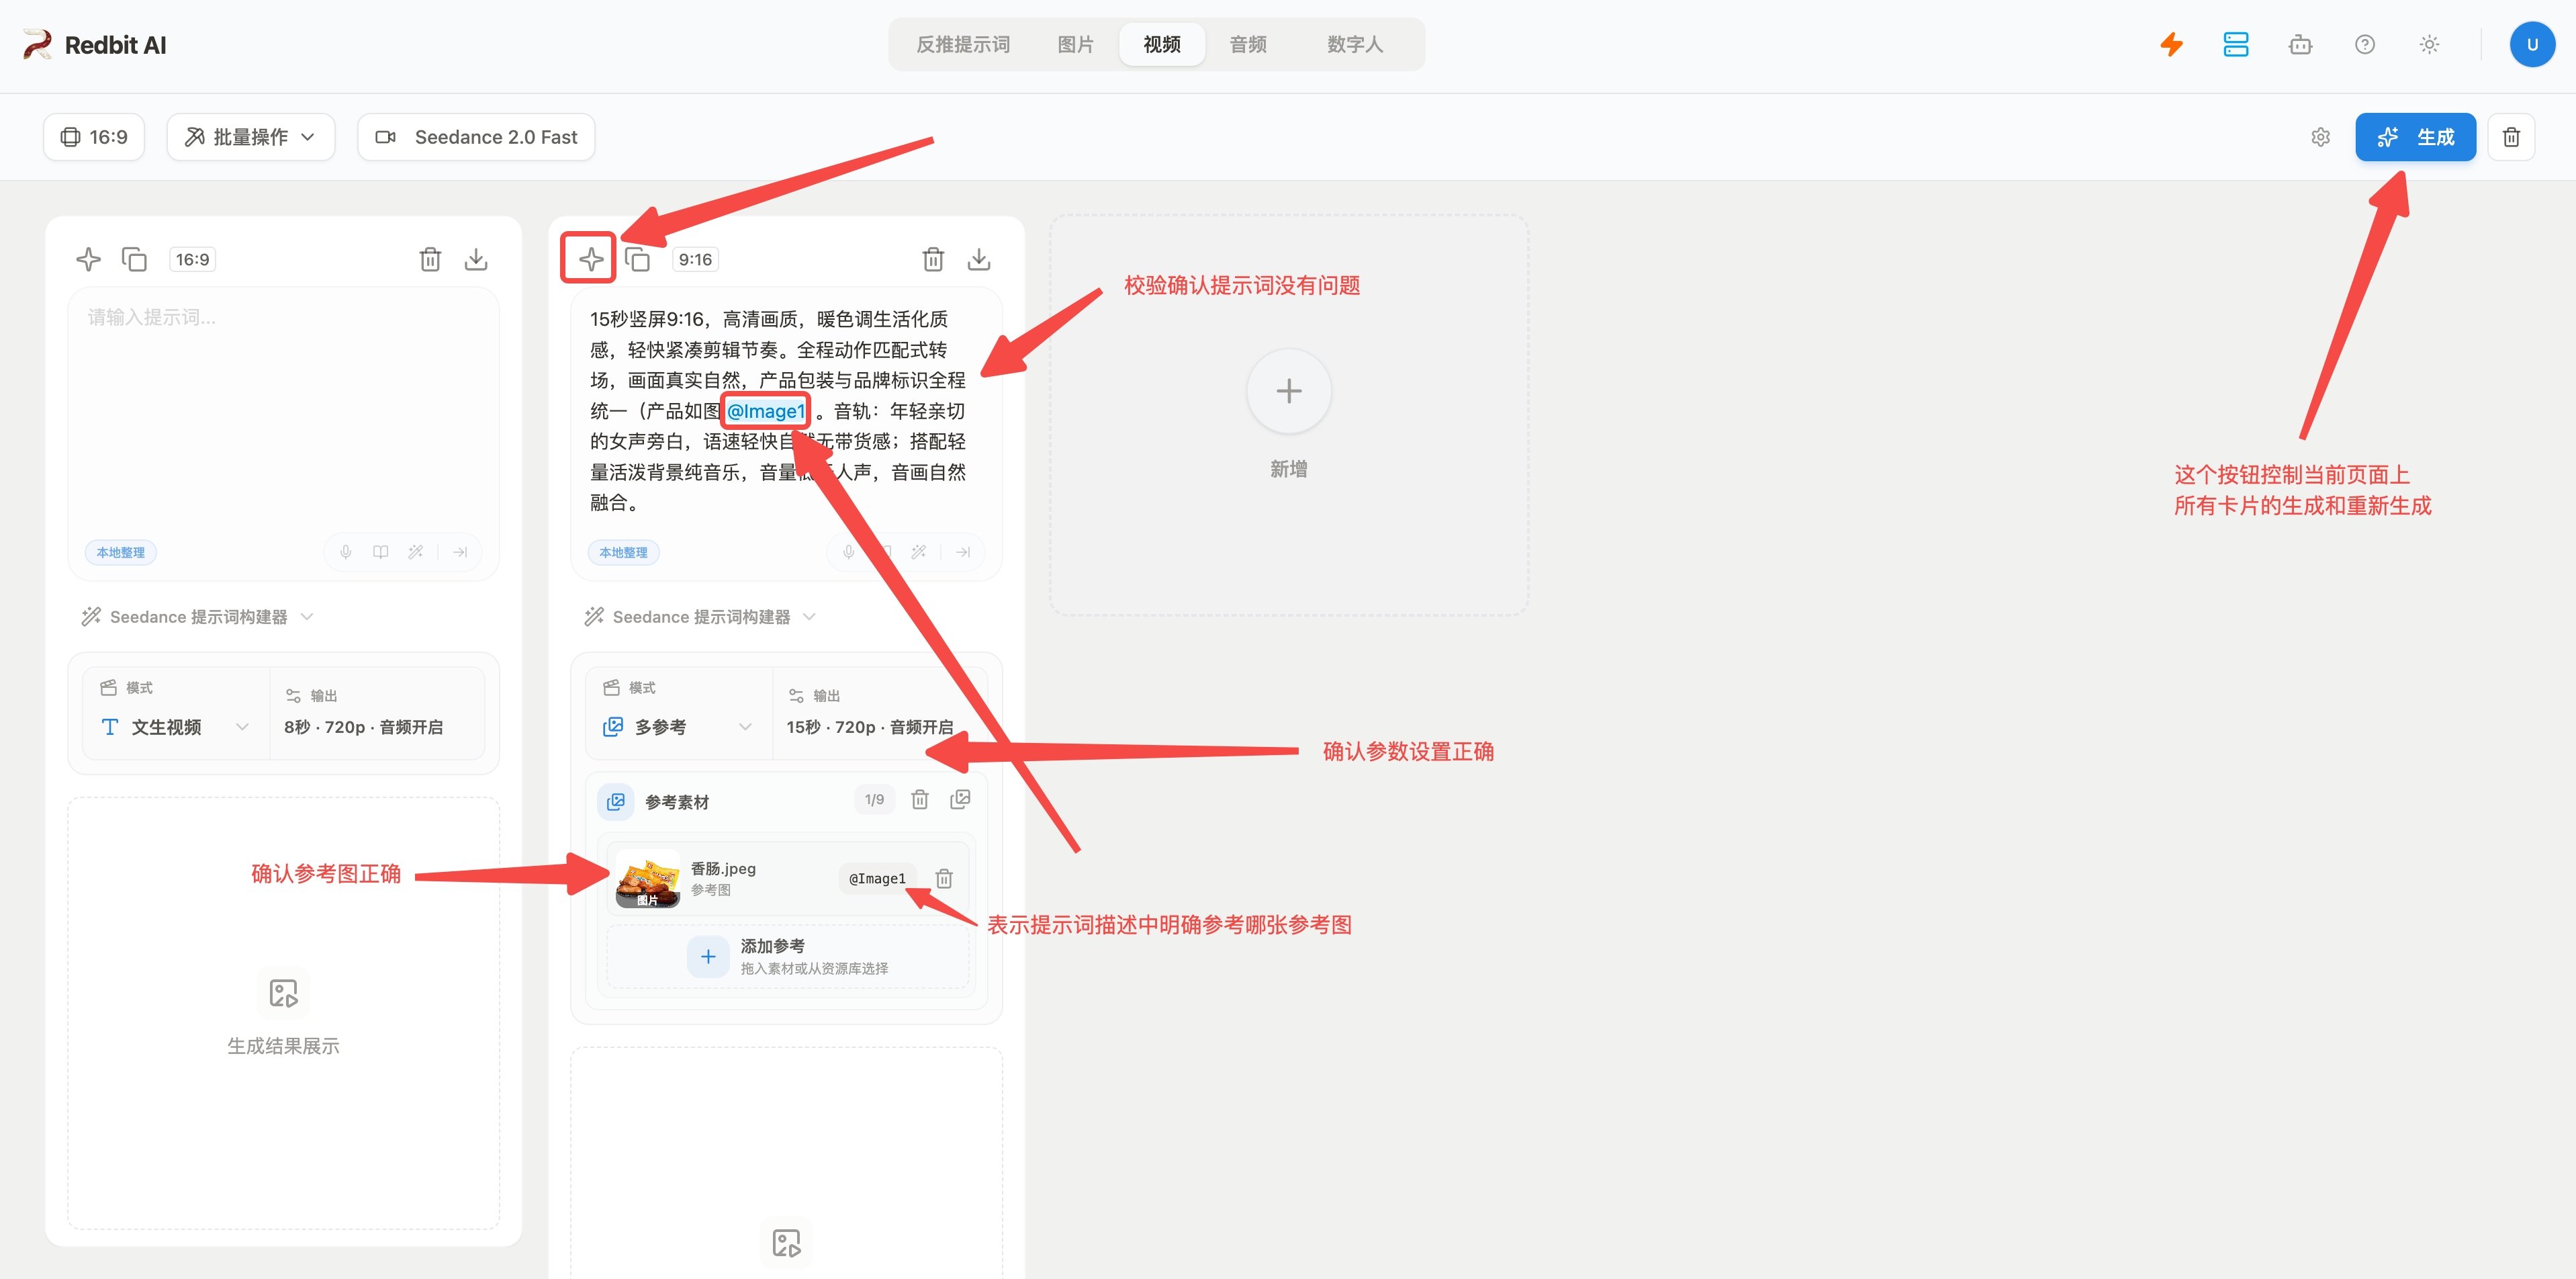Click the 参考素材 section icon
2576x1279 pixels.
616,801
